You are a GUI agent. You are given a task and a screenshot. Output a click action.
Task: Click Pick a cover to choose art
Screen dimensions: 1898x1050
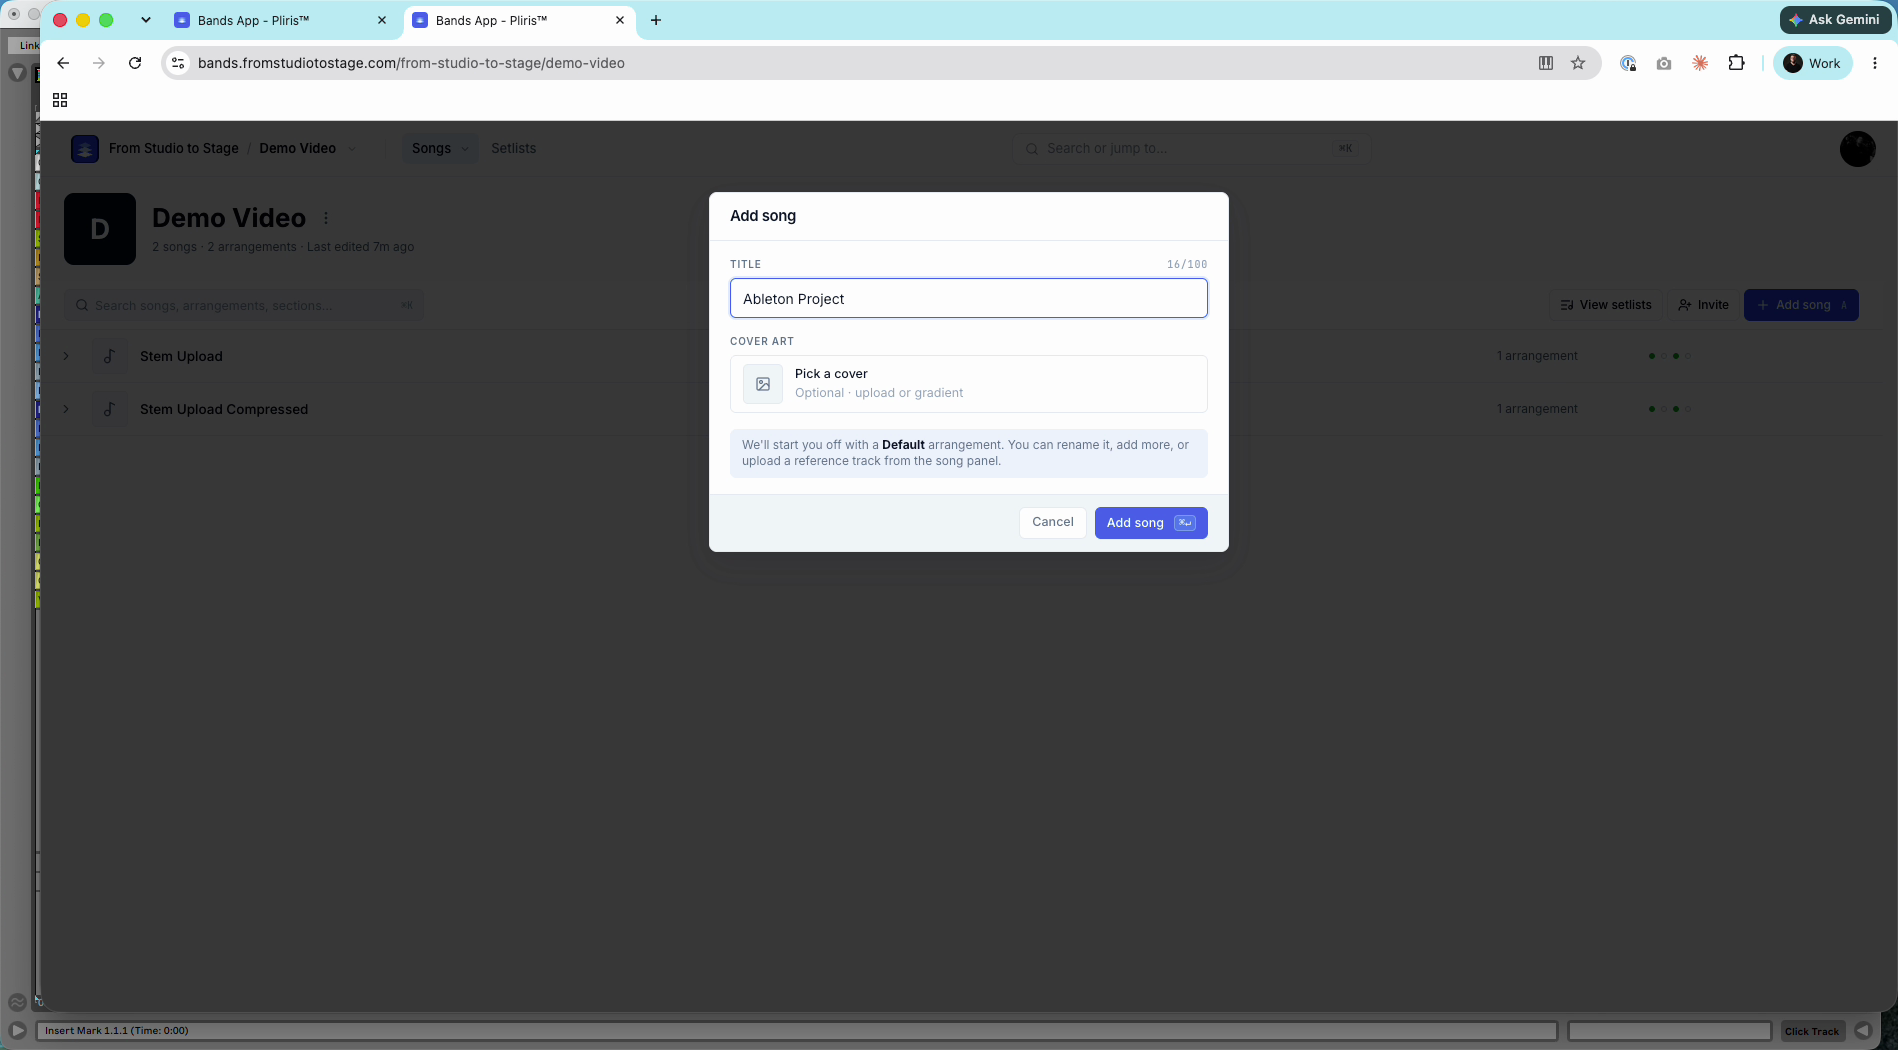click(x=968, y=384)
